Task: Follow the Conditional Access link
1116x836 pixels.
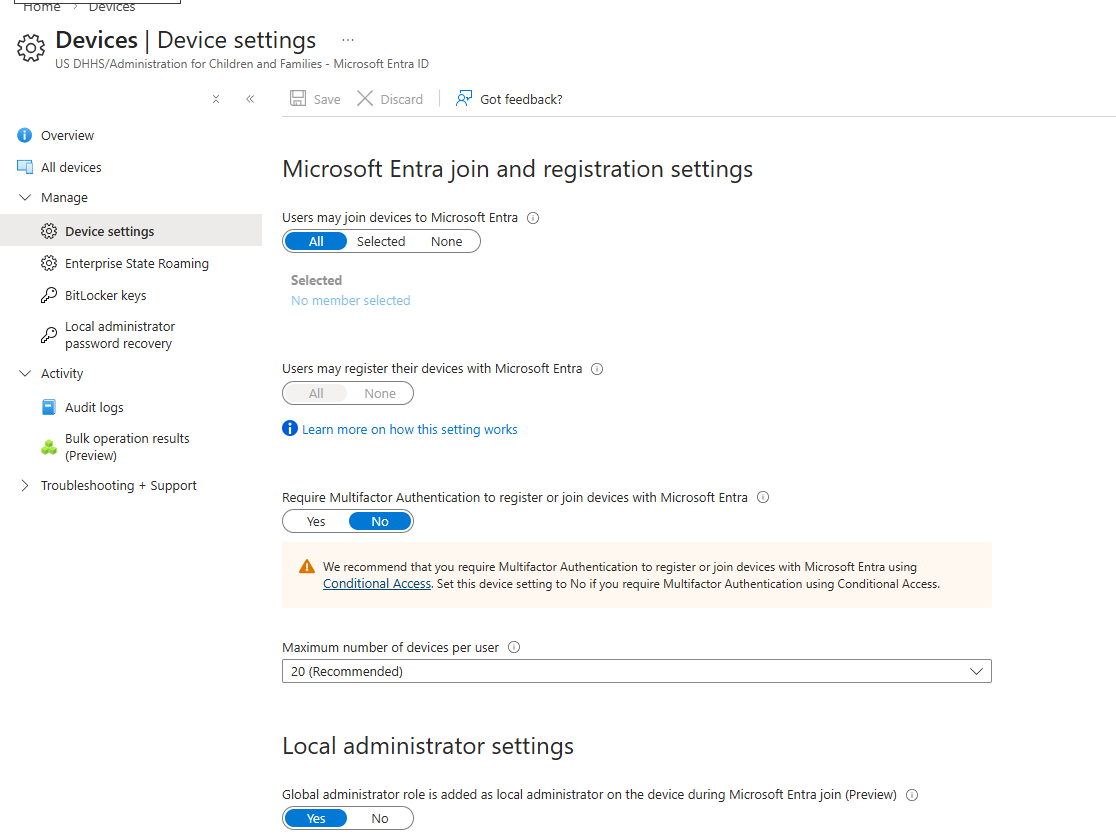Action: (x=377, y=583)
